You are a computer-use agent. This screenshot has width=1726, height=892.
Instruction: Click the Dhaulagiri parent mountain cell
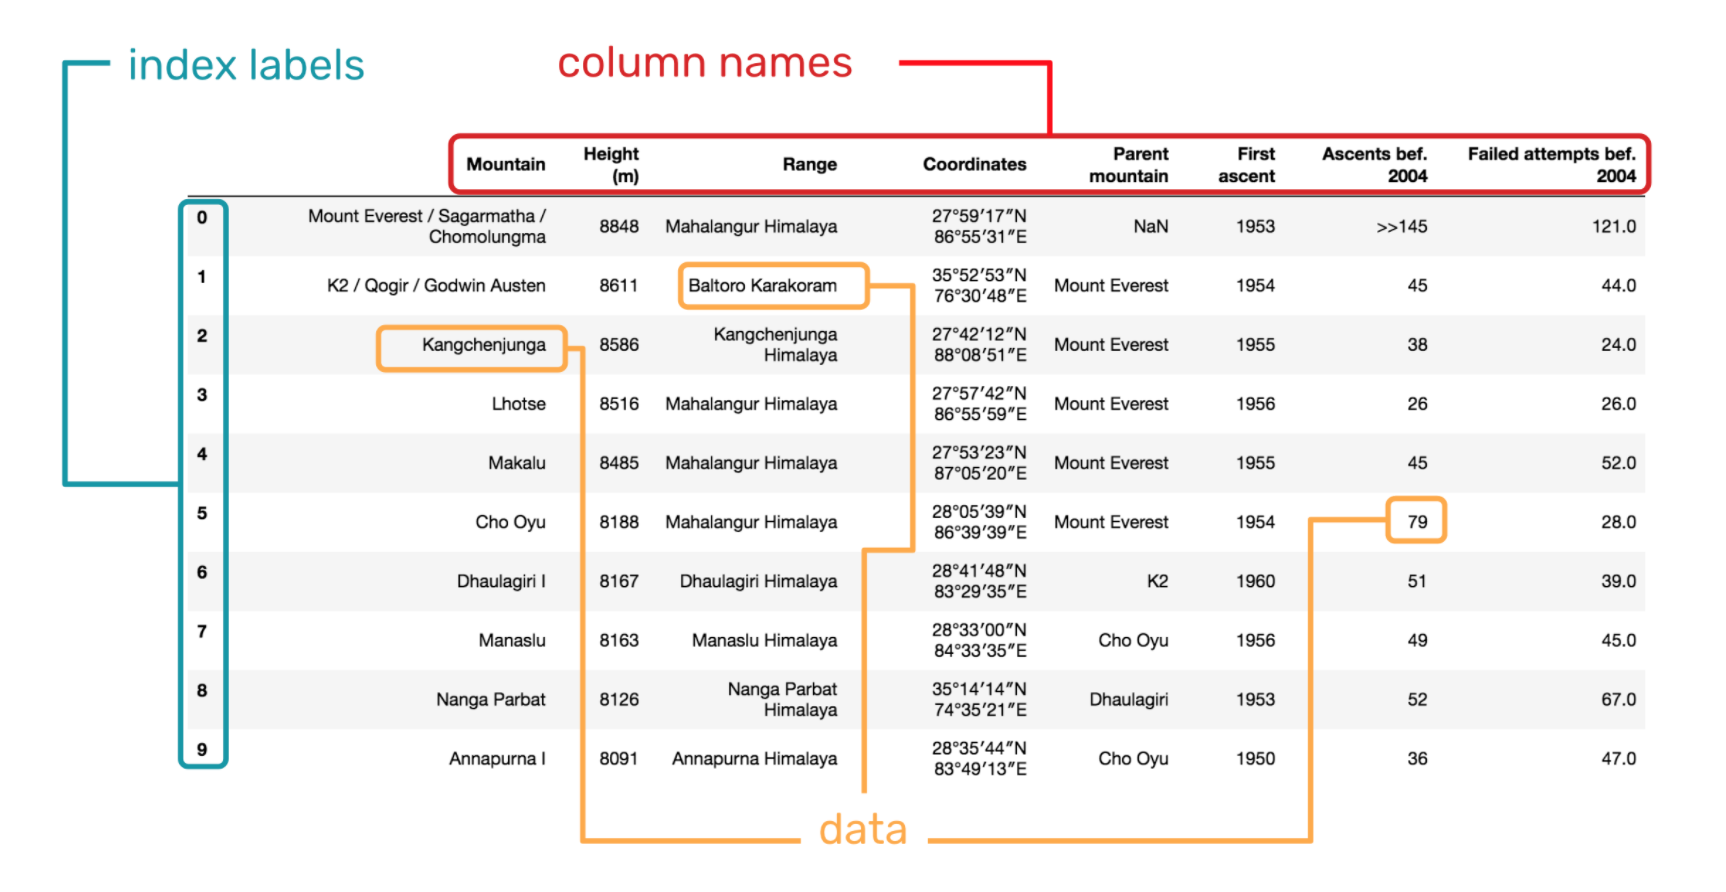tap(1129, 699)
